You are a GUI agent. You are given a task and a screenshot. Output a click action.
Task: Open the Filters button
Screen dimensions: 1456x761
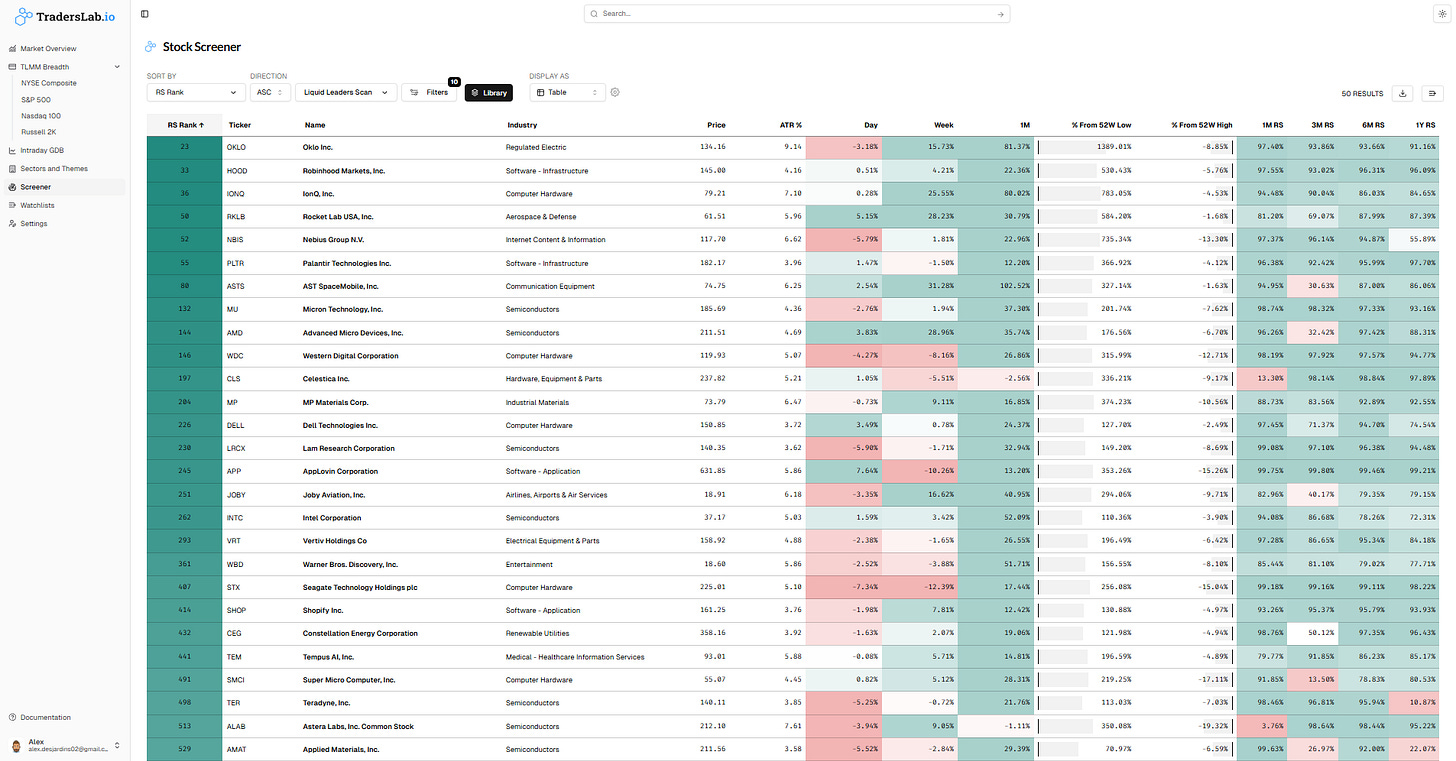click(x=429, y=92)
